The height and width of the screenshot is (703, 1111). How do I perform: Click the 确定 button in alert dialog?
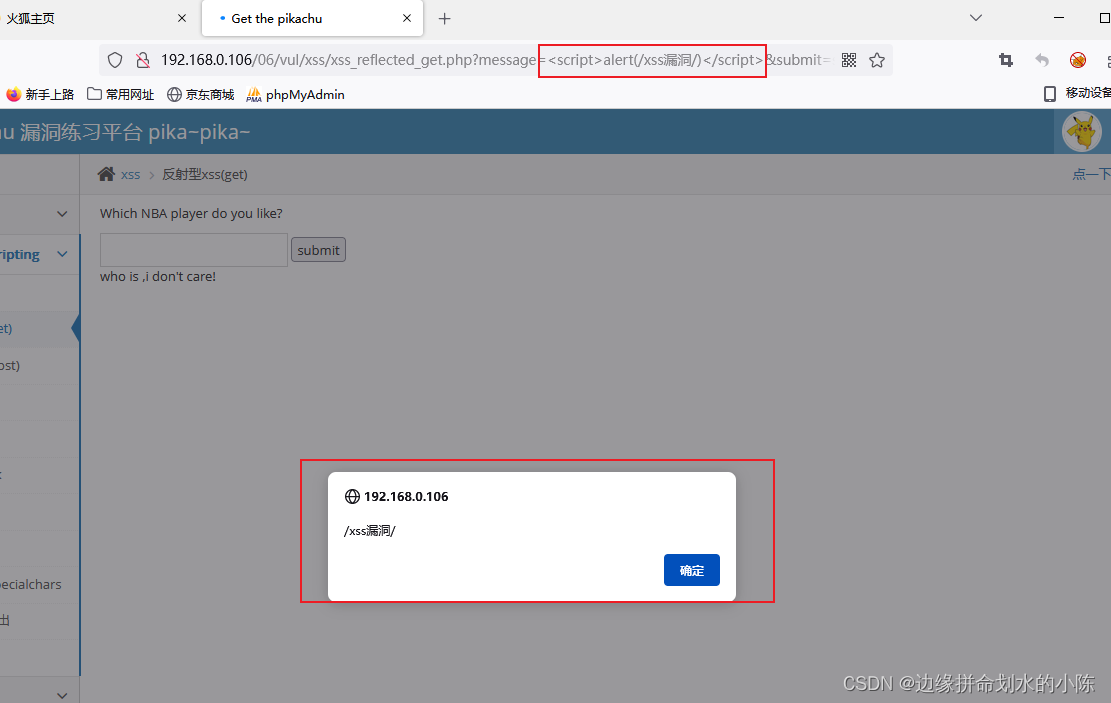click(692, 570)
